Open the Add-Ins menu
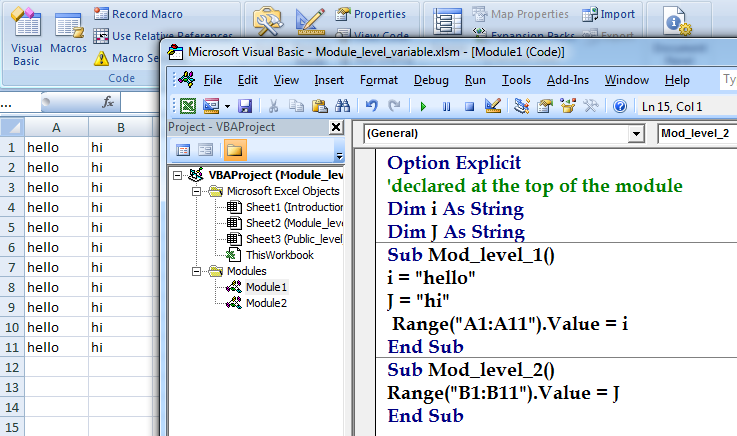Viewport: 737px width, 436px height. (568, 80)
